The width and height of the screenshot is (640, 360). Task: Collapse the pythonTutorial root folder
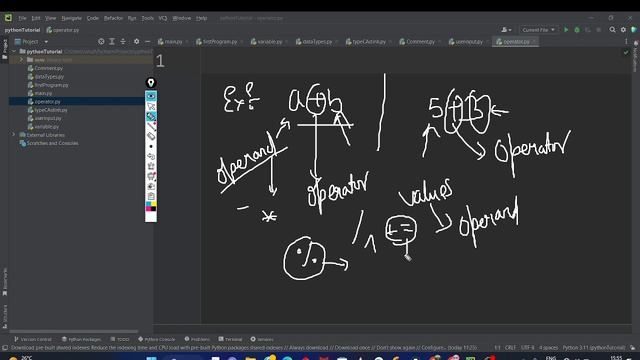tap(13, 51)
